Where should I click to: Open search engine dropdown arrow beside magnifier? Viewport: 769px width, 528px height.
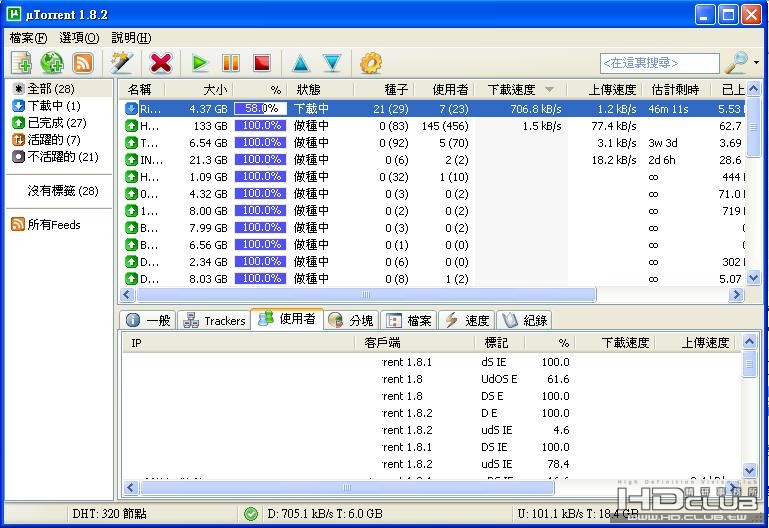(x=756, y=63)
